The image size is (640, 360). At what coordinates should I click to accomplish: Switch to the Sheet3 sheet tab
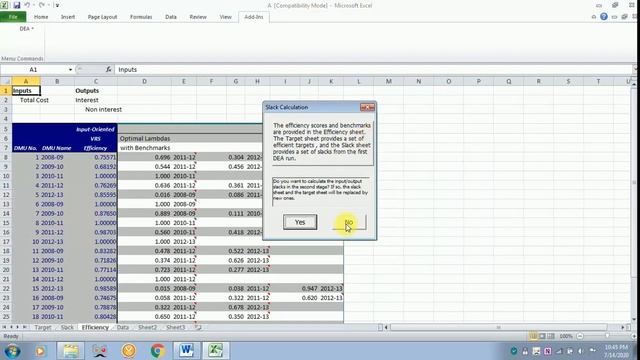click(176, 327)
